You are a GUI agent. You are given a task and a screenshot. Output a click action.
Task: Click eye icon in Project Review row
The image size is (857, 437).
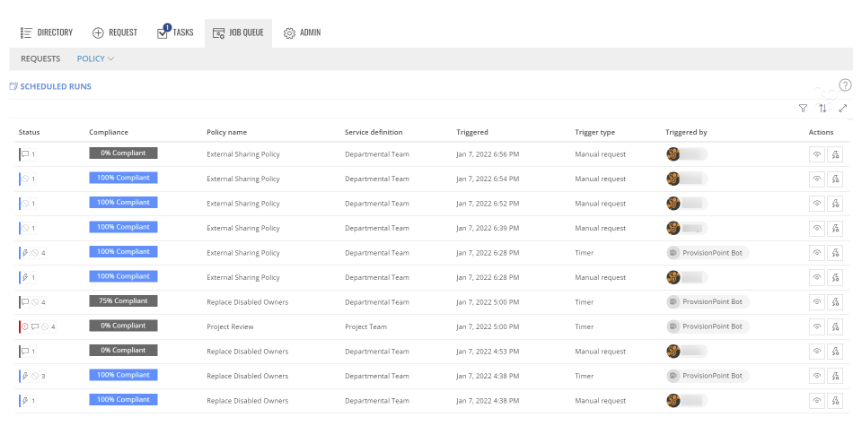pos(817,327)
